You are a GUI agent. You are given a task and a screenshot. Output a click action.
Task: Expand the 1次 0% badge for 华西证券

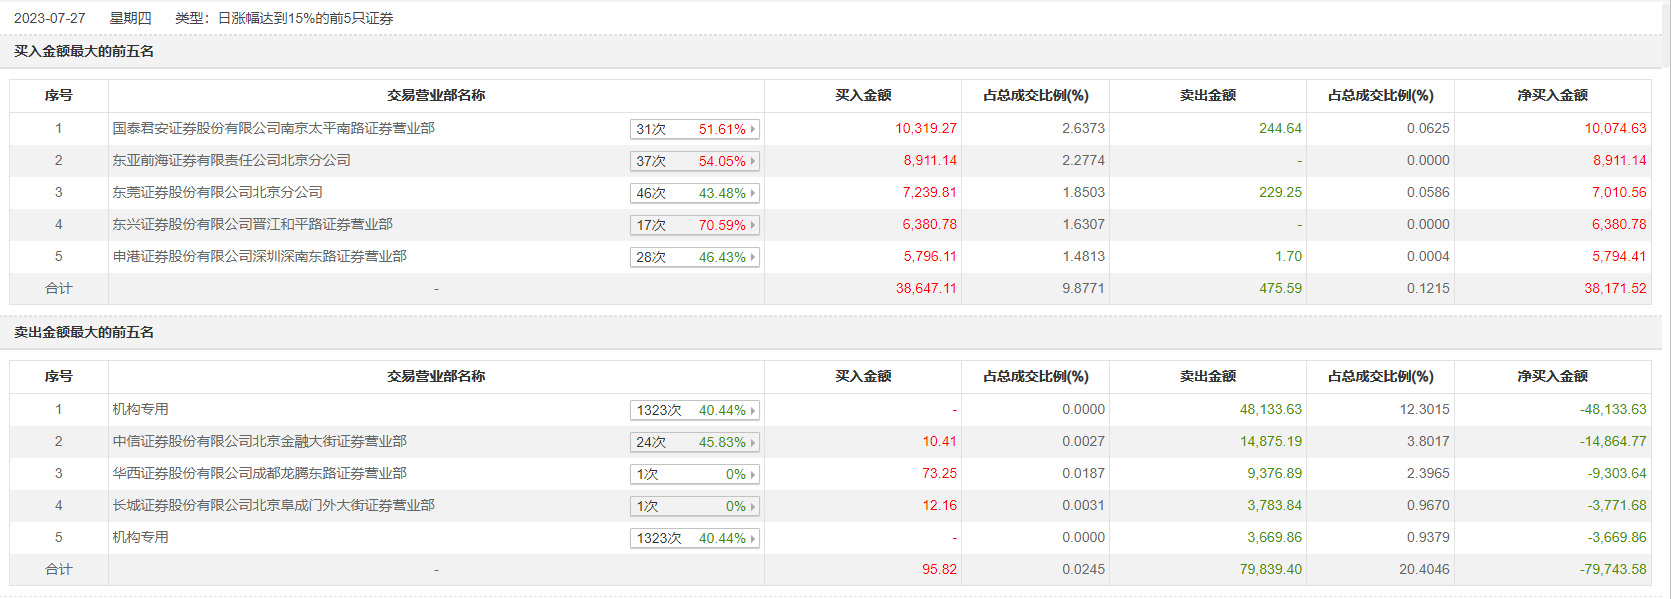[x=695, y=474]
